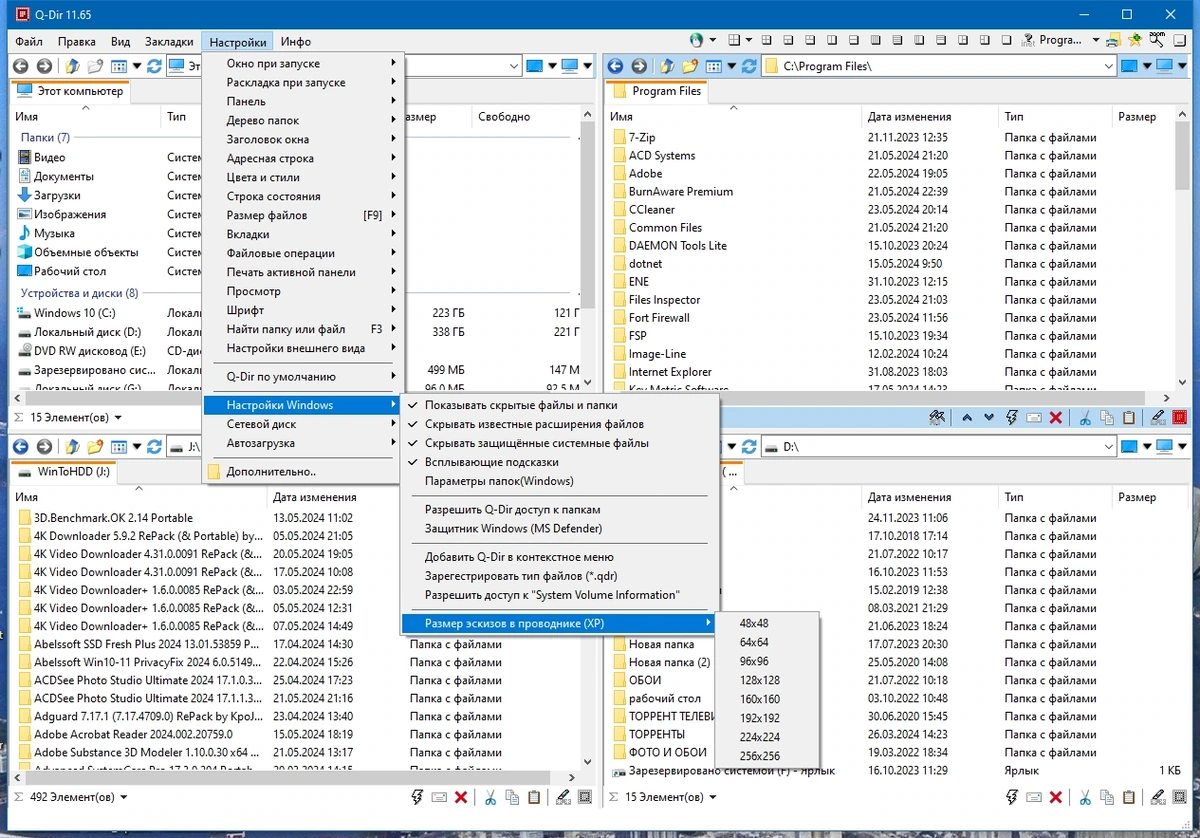Click the up chevron icon in Program Files status bar
This screenshot has width=1200, height=838.
point(967,417)
